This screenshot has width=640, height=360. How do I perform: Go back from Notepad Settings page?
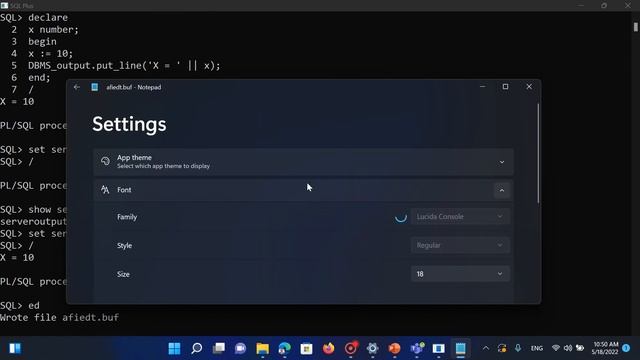tap(77, 87)
